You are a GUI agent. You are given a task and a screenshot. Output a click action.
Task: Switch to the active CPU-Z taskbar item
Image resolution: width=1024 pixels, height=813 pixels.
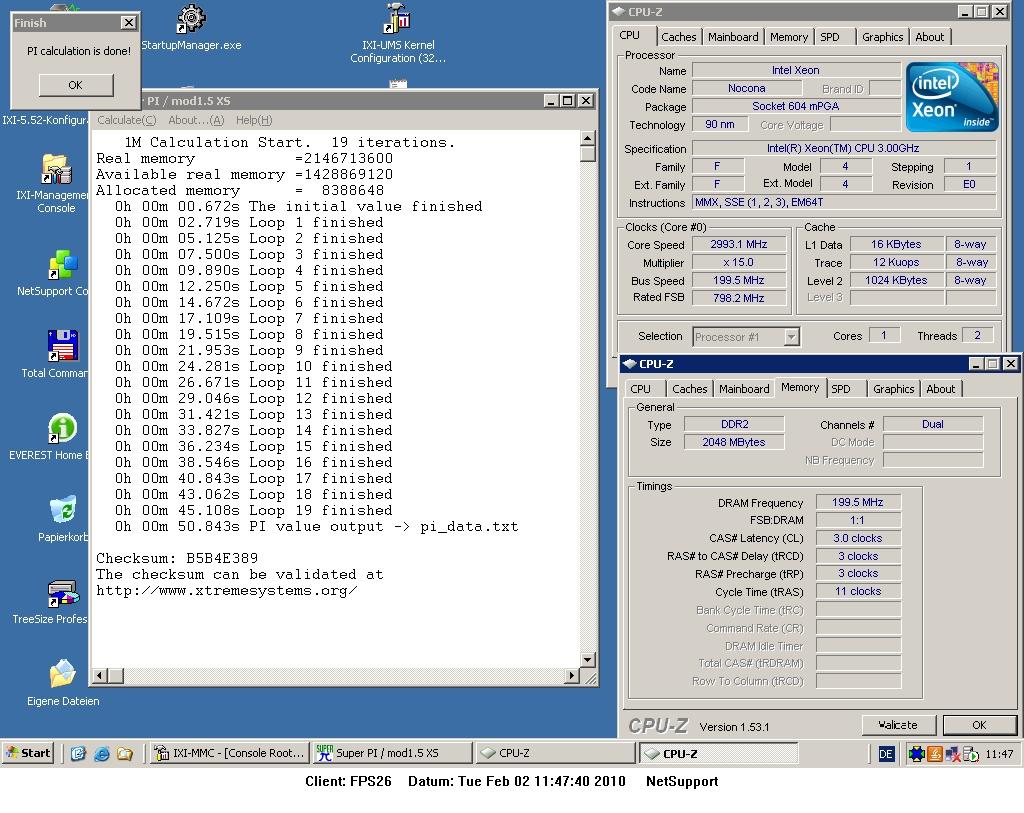(x=718, y=753)
